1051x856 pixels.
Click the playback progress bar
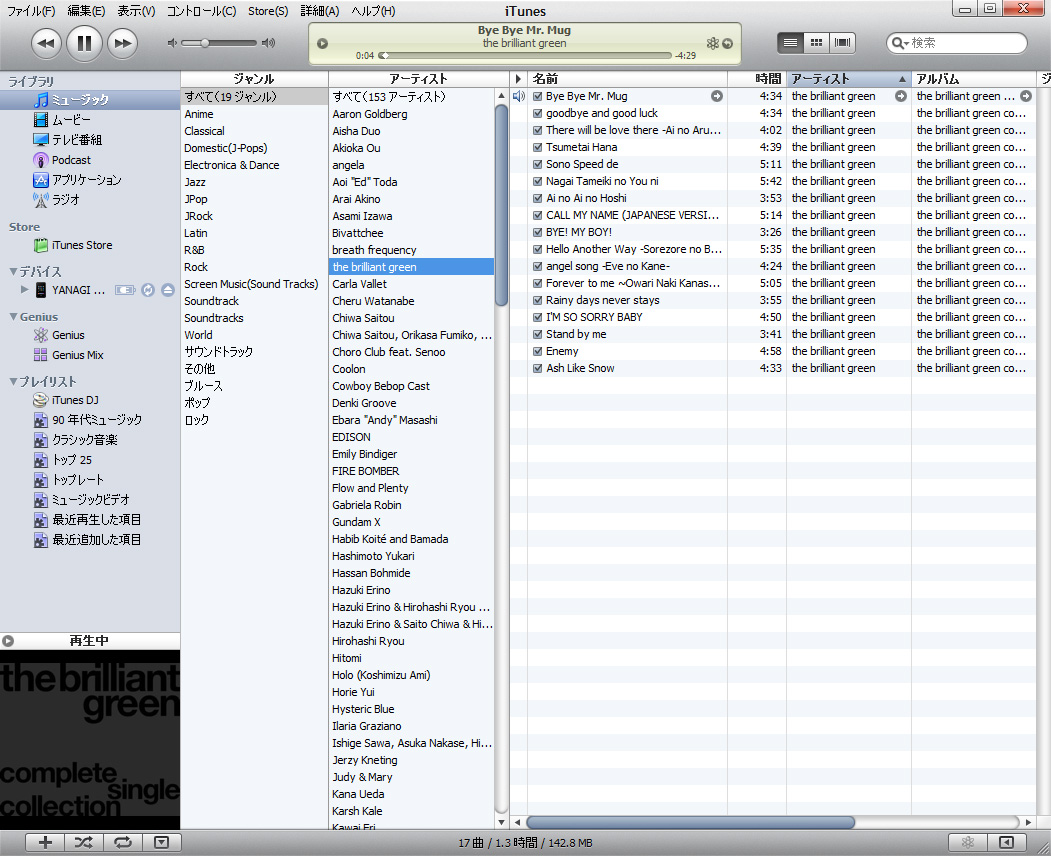point(526,56)
